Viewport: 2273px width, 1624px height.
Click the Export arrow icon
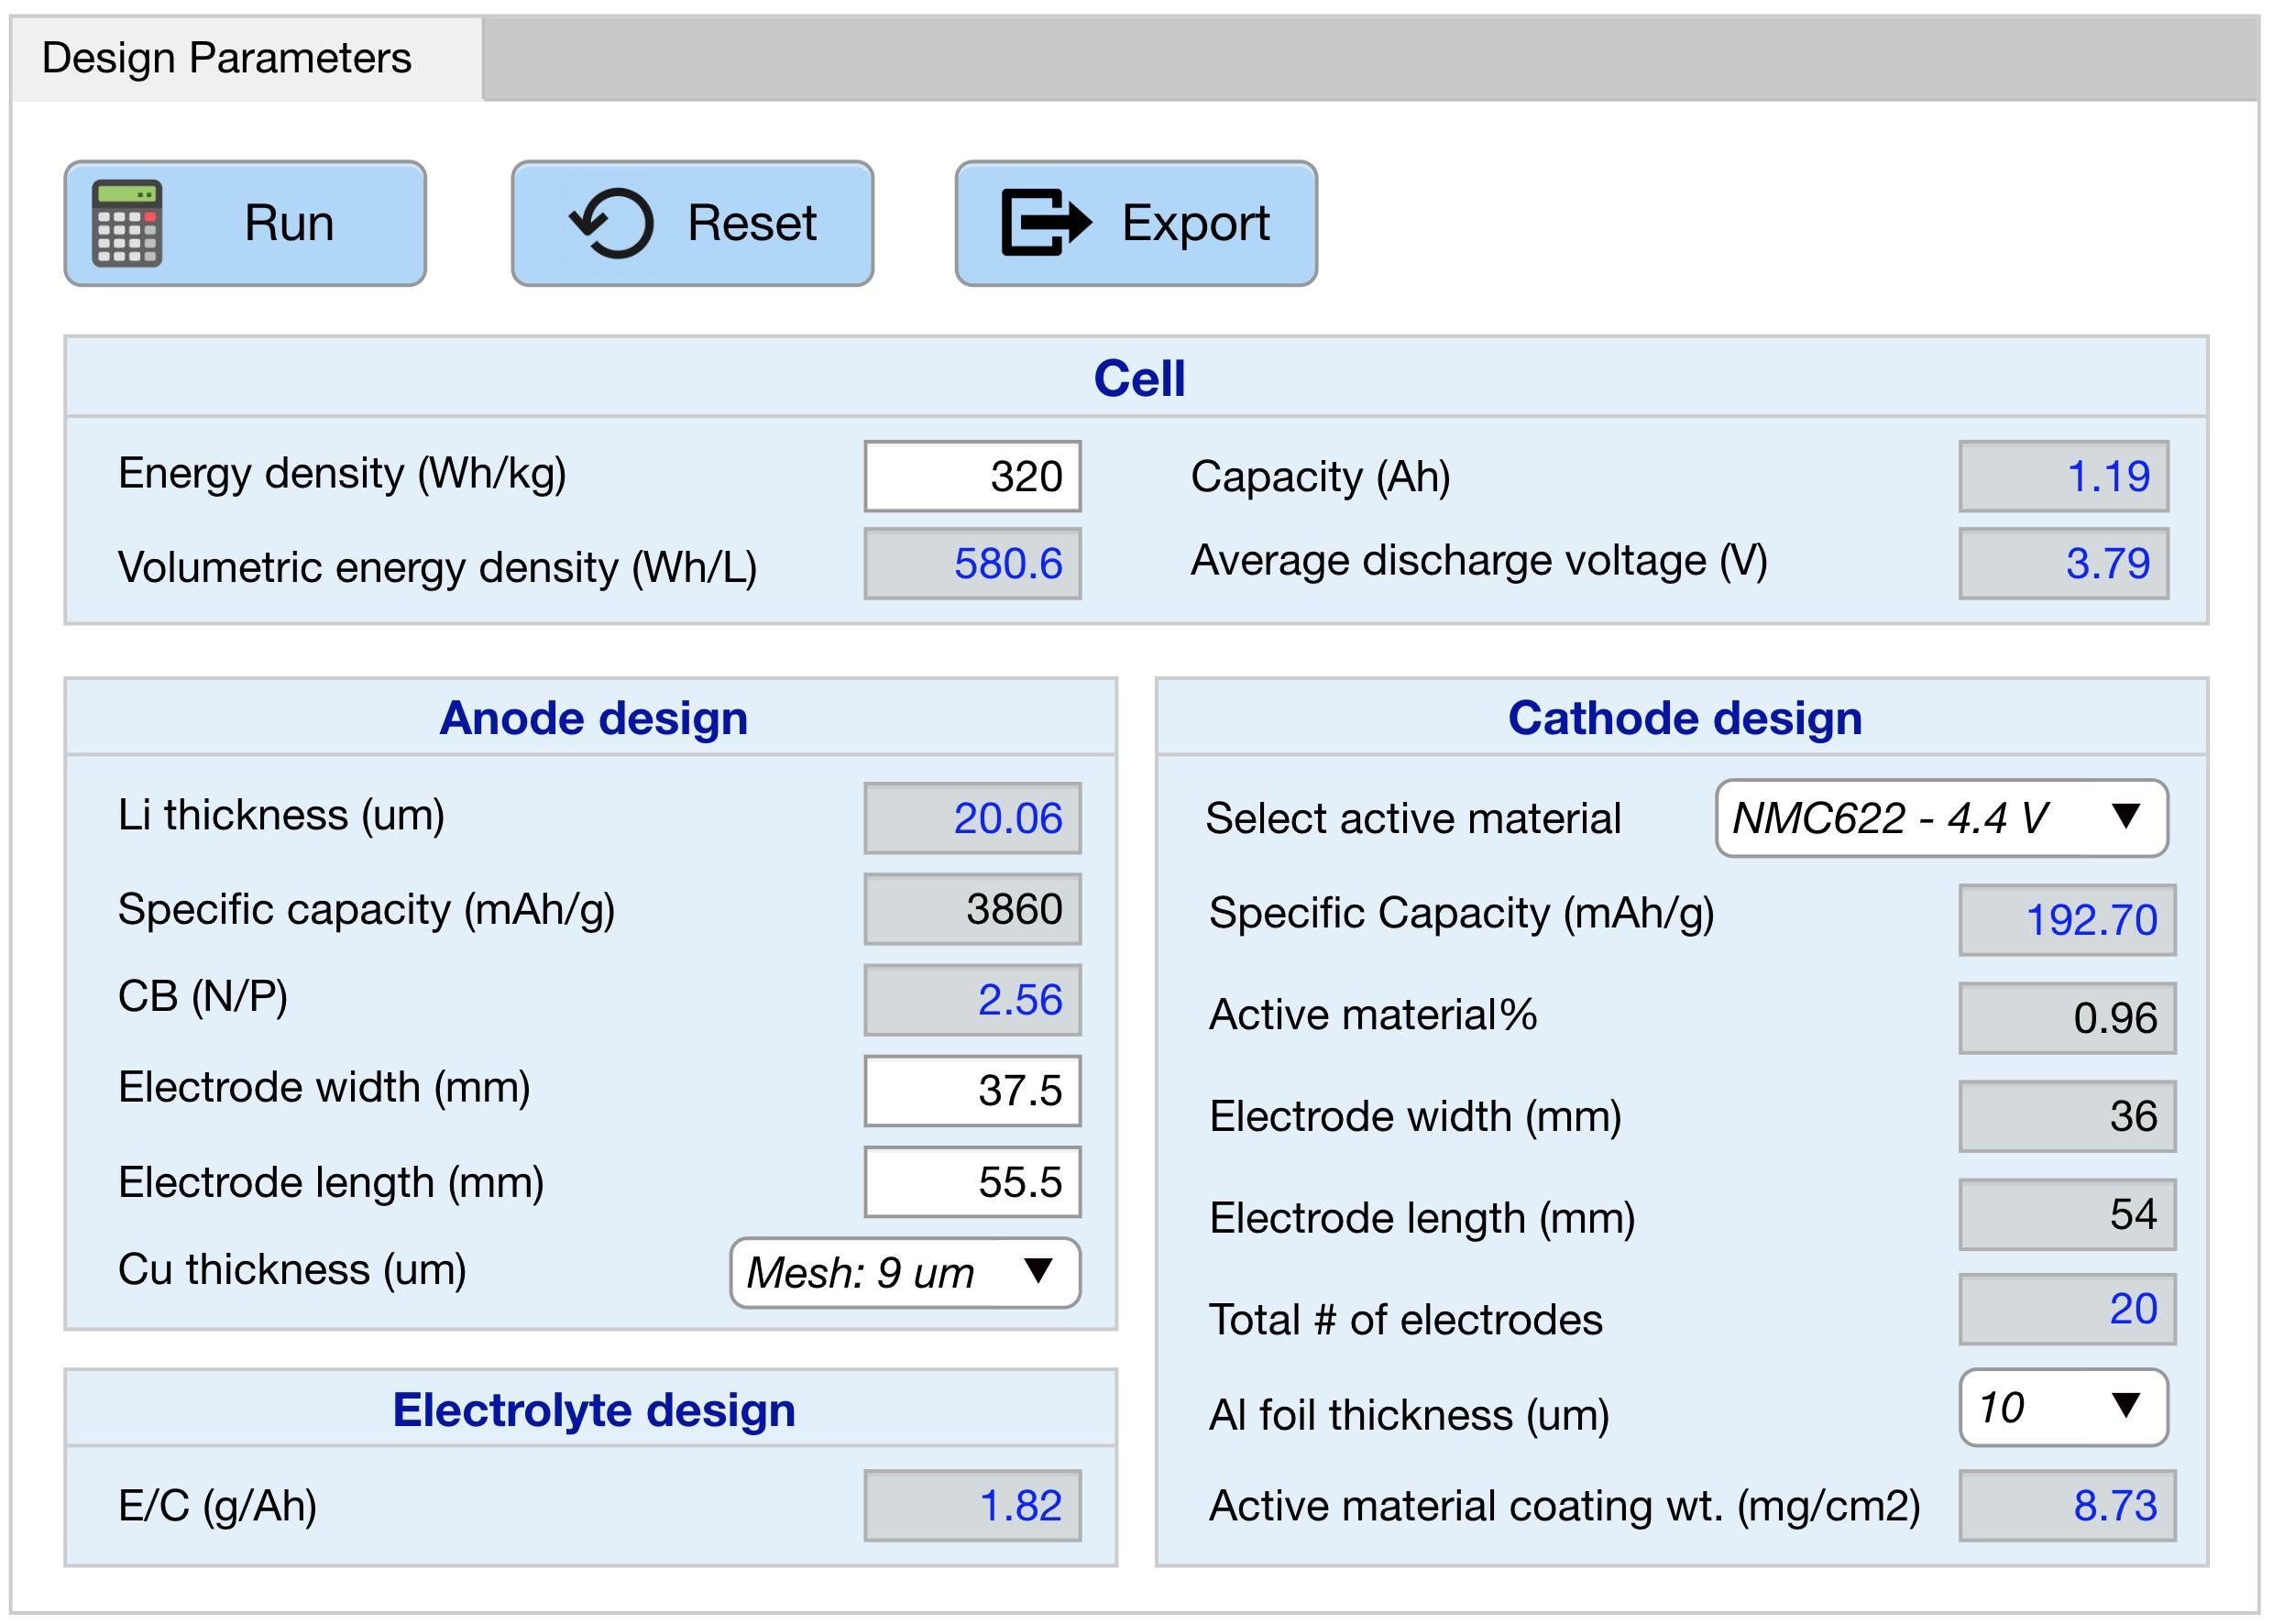click(x=1046, y=223)
